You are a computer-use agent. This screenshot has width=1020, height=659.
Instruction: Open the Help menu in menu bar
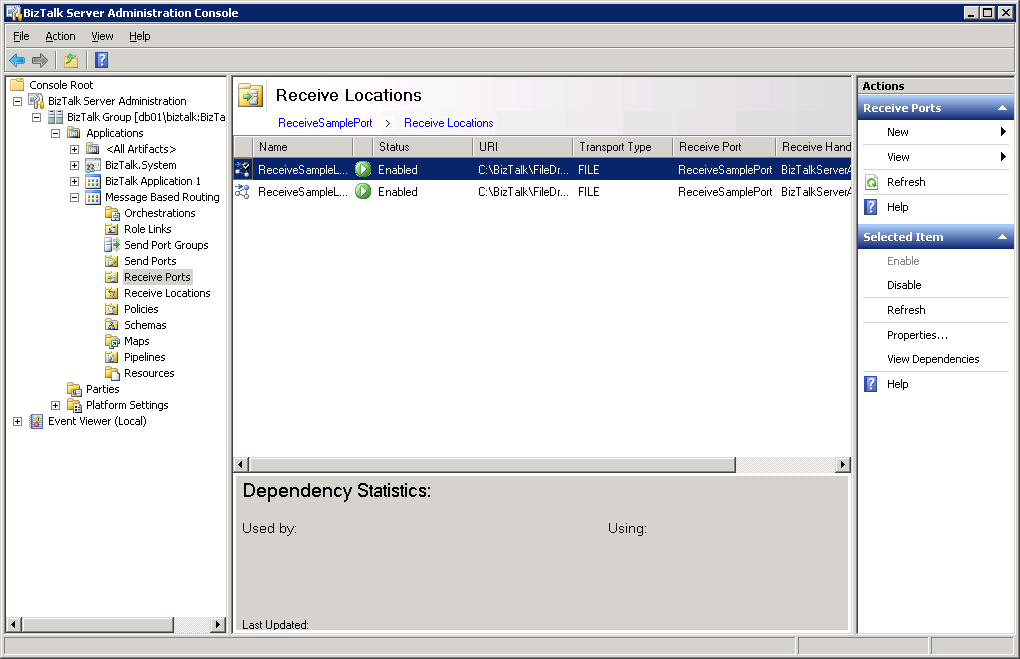[139, 36]
